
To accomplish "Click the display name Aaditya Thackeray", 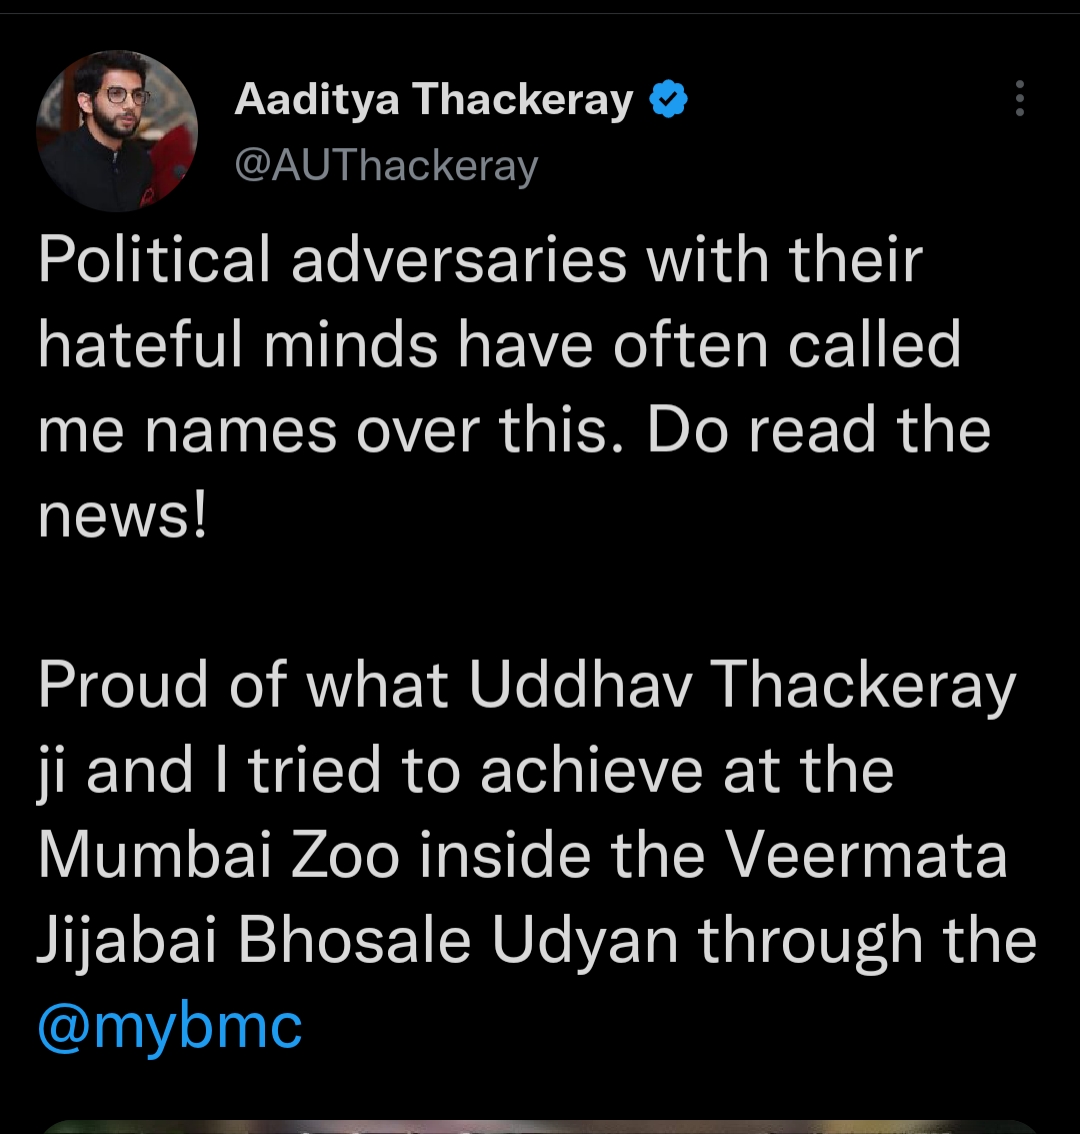I will click(x=432, y=97).
